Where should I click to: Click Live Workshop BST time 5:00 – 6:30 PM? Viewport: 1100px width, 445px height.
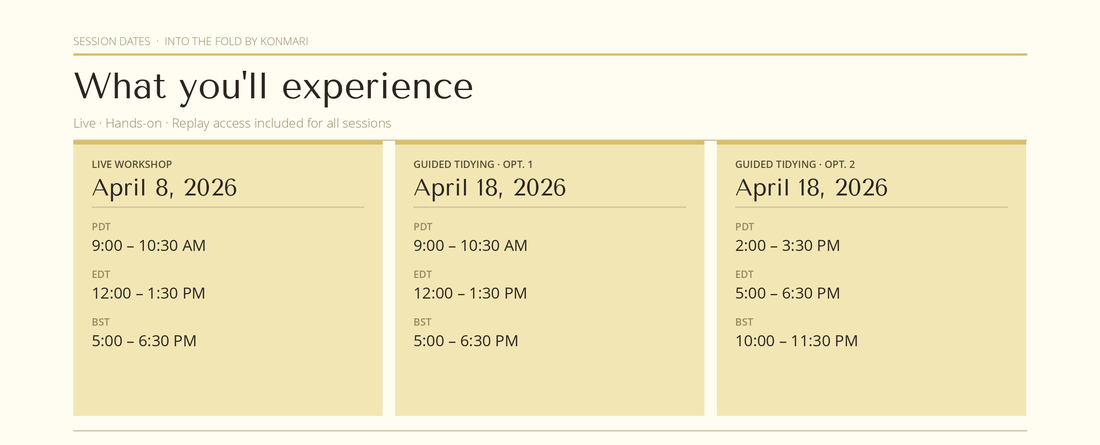tap(144, 341)
